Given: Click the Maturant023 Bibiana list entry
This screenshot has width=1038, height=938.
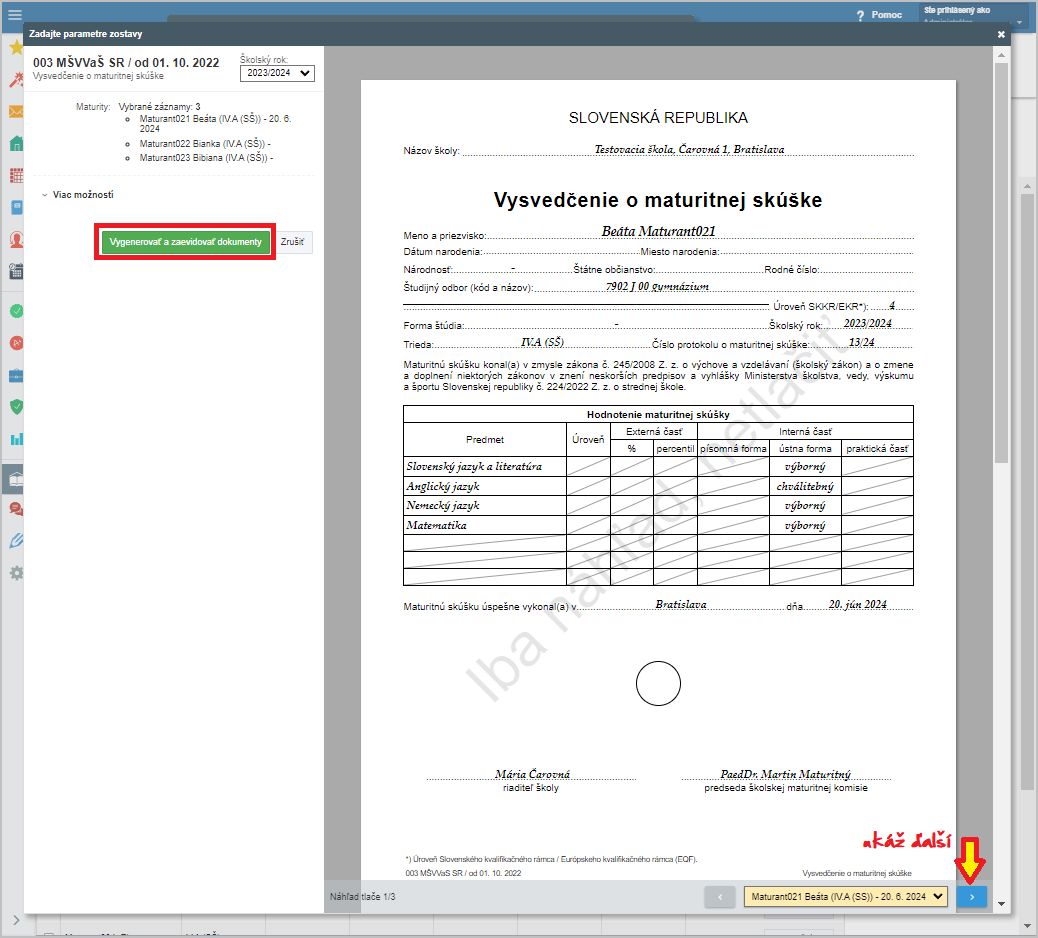Looking at the screenshot, I should click(207, 158).
